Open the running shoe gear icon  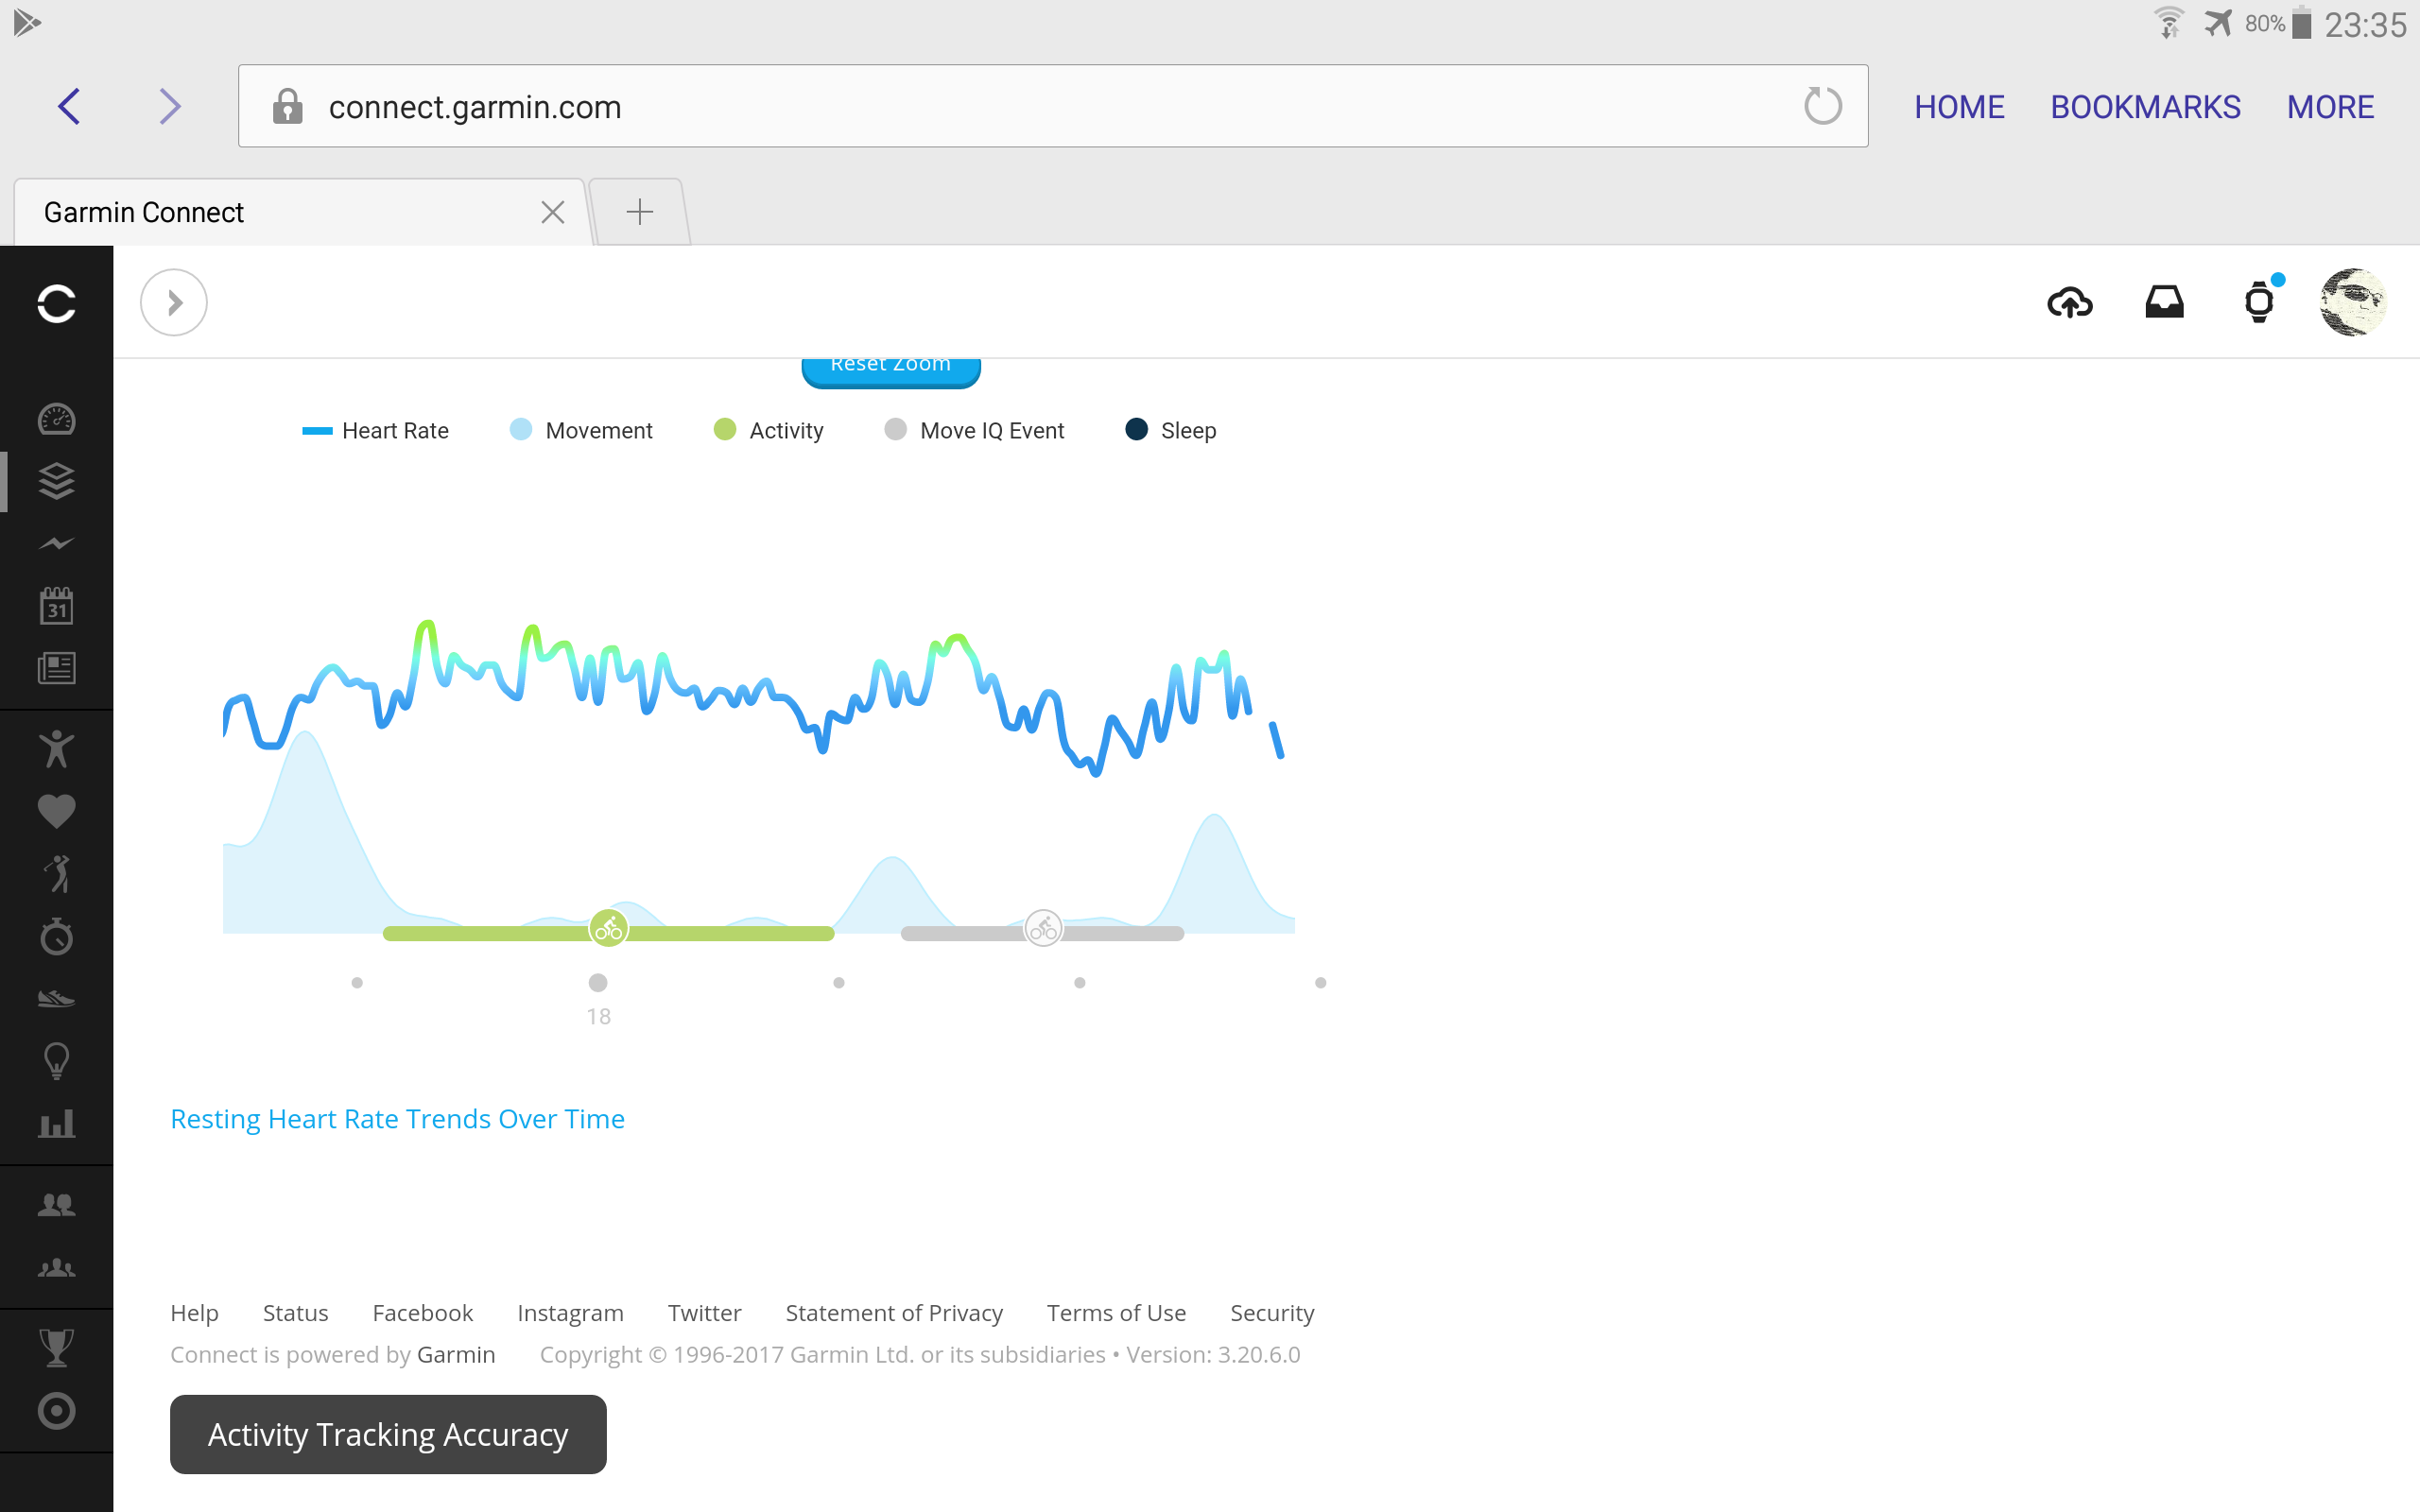coord(56,998)
